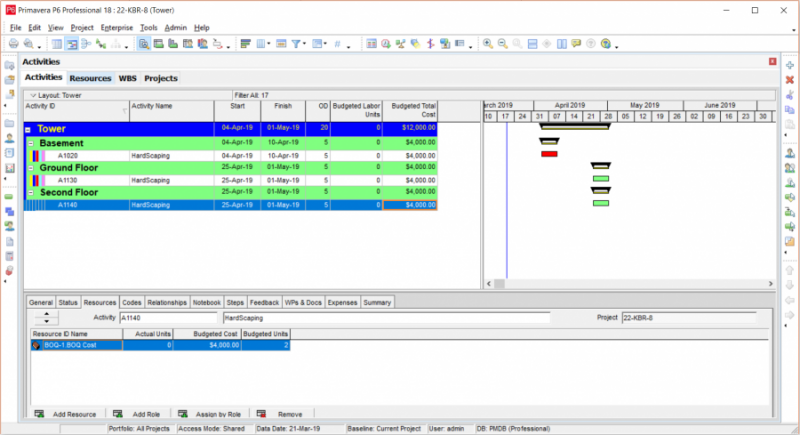Collapse the Basement WBS group
The image size is (800, 435).
coord(31,144)
